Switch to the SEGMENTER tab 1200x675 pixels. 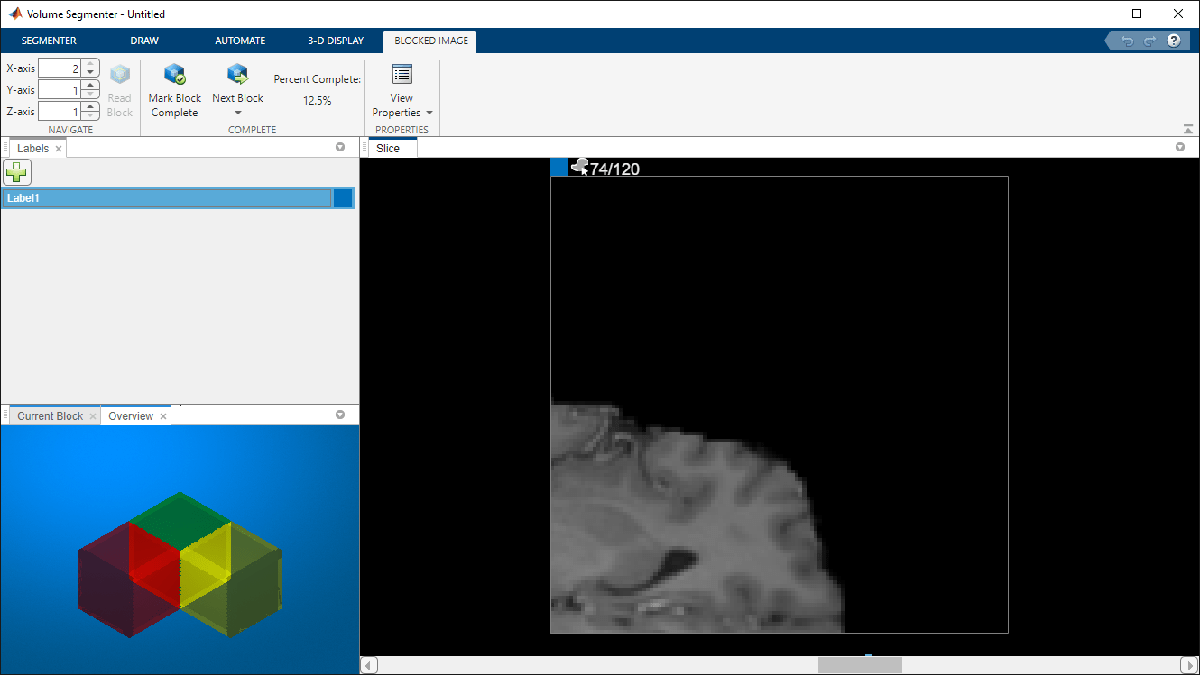[49, 41]
